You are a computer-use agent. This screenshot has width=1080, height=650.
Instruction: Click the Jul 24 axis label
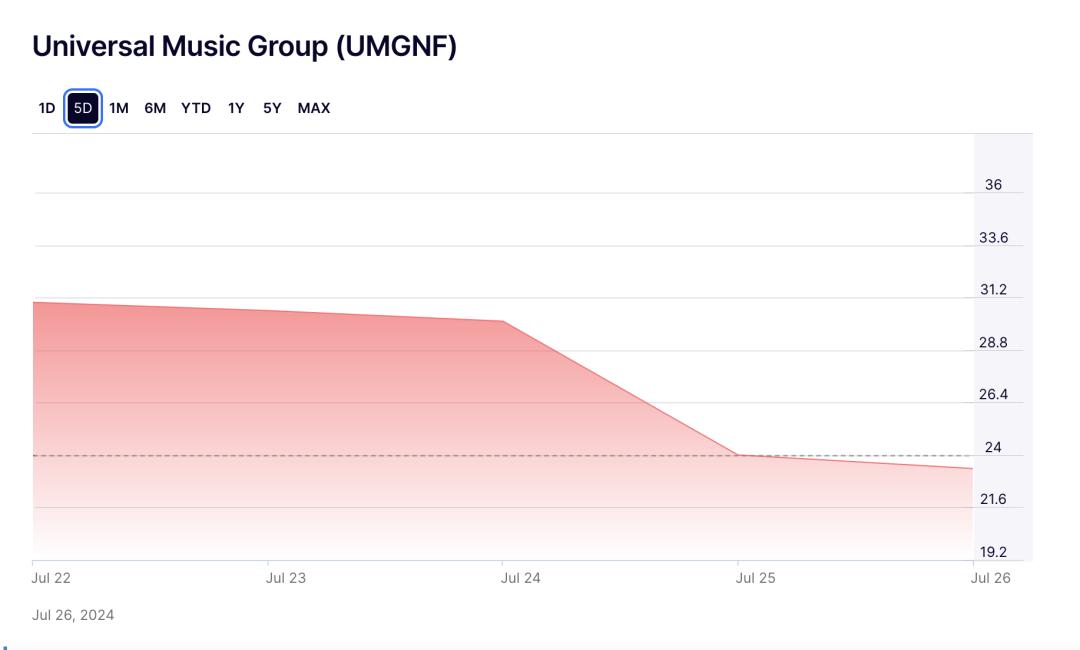click(x=521, y=577)
